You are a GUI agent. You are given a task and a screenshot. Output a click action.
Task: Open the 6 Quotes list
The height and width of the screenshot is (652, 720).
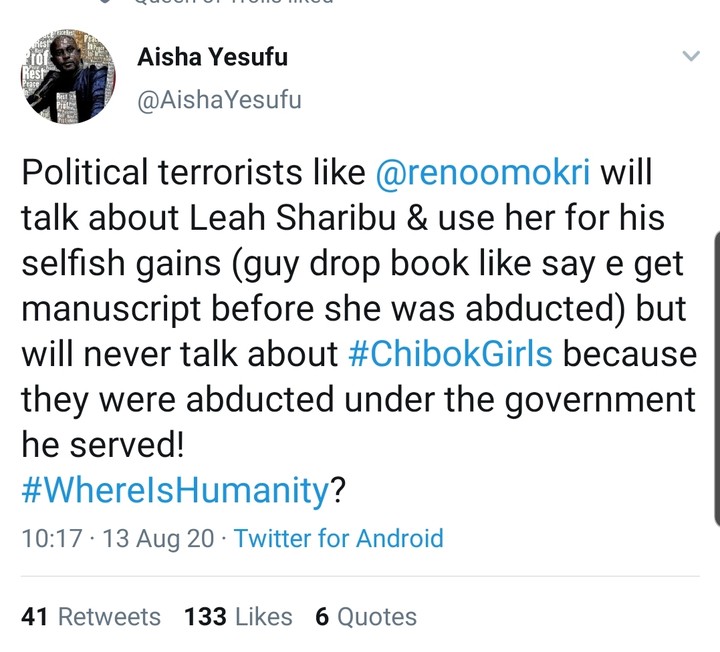(x=365, y=617)
